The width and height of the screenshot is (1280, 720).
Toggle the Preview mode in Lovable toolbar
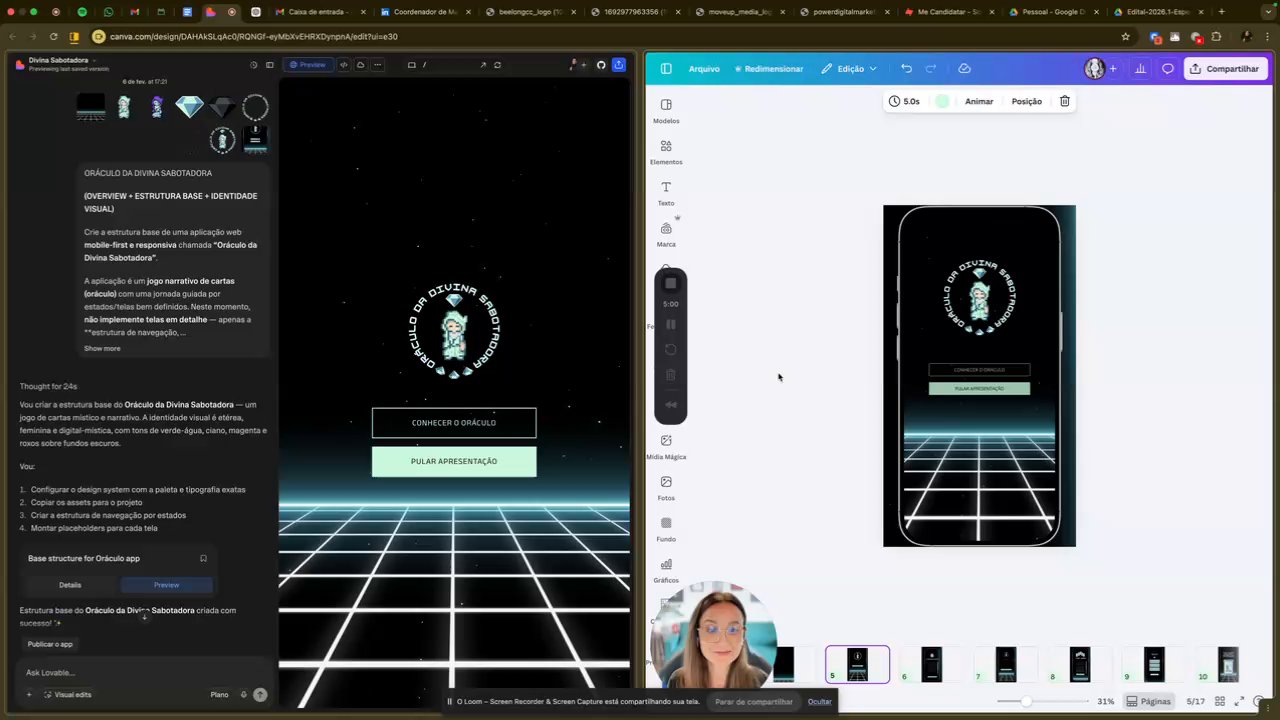307,65
